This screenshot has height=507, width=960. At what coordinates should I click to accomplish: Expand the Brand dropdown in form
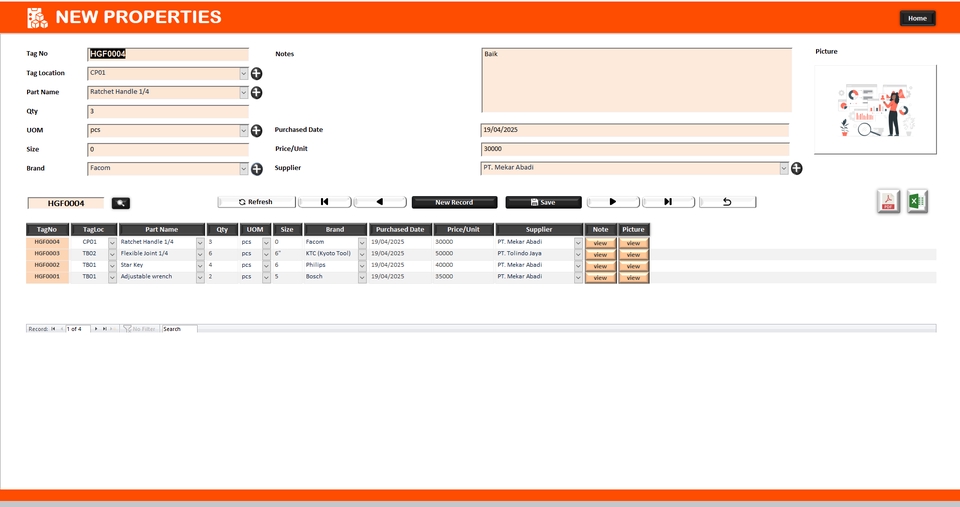tap(243, 168)
